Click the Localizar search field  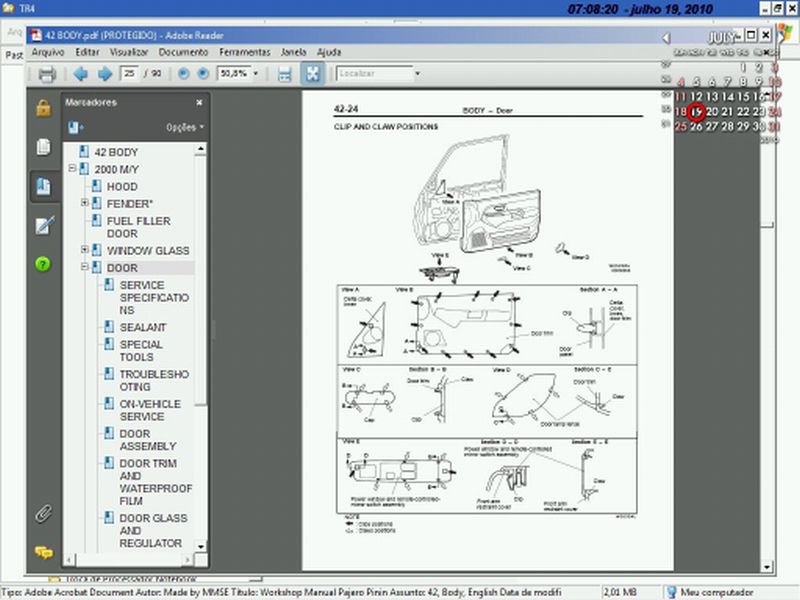374,73
